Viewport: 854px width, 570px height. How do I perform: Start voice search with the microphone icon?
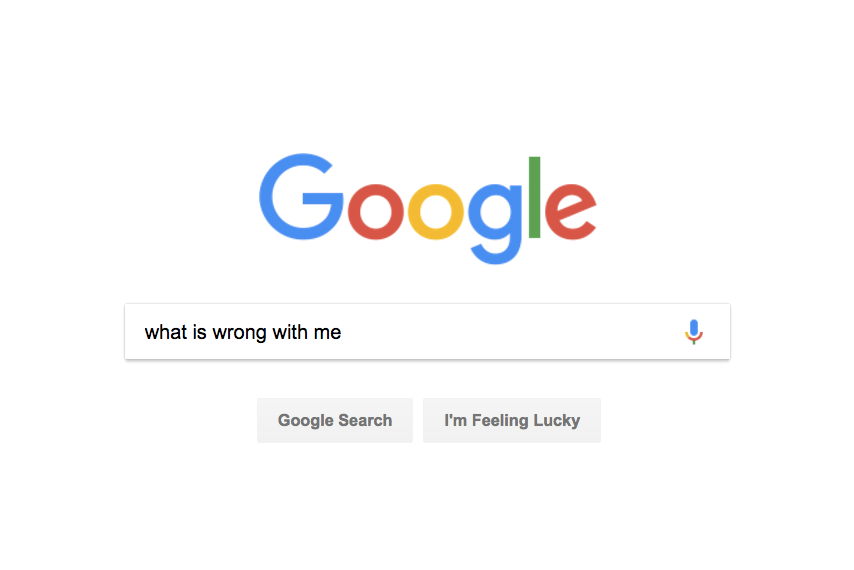point(693,332)
